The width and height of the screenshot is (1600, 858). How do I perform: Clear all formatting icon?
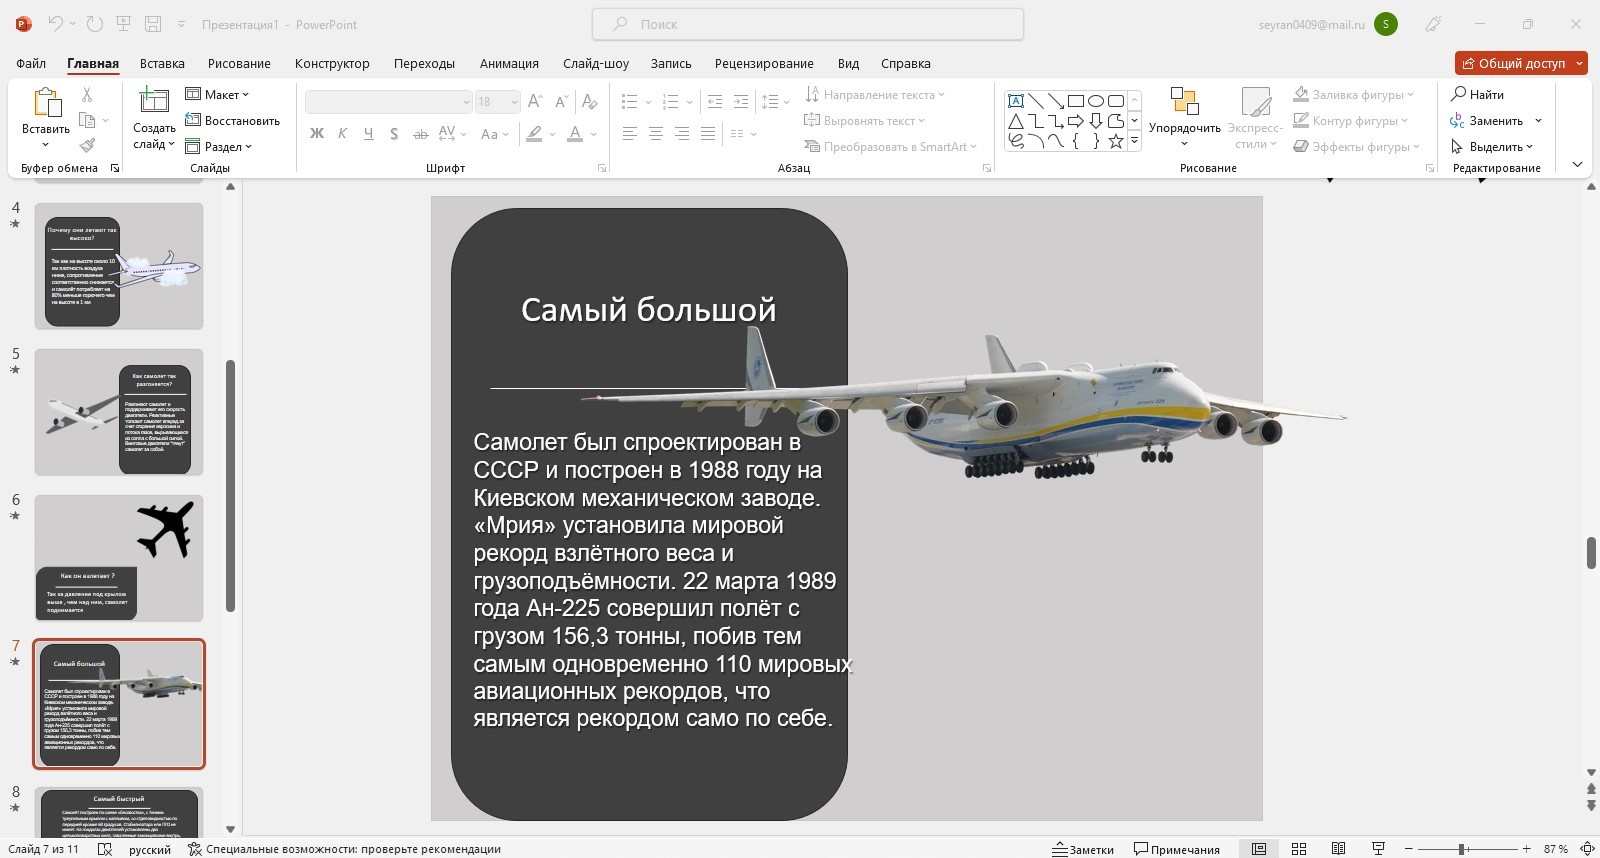click(590, 102)
